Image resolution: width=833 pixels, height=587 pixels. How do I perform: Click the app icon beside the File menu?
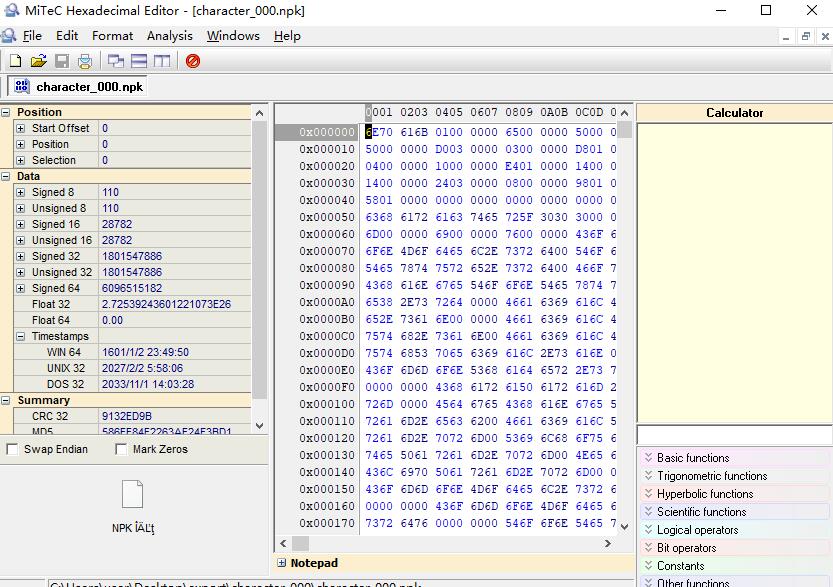tap(9, 36)
